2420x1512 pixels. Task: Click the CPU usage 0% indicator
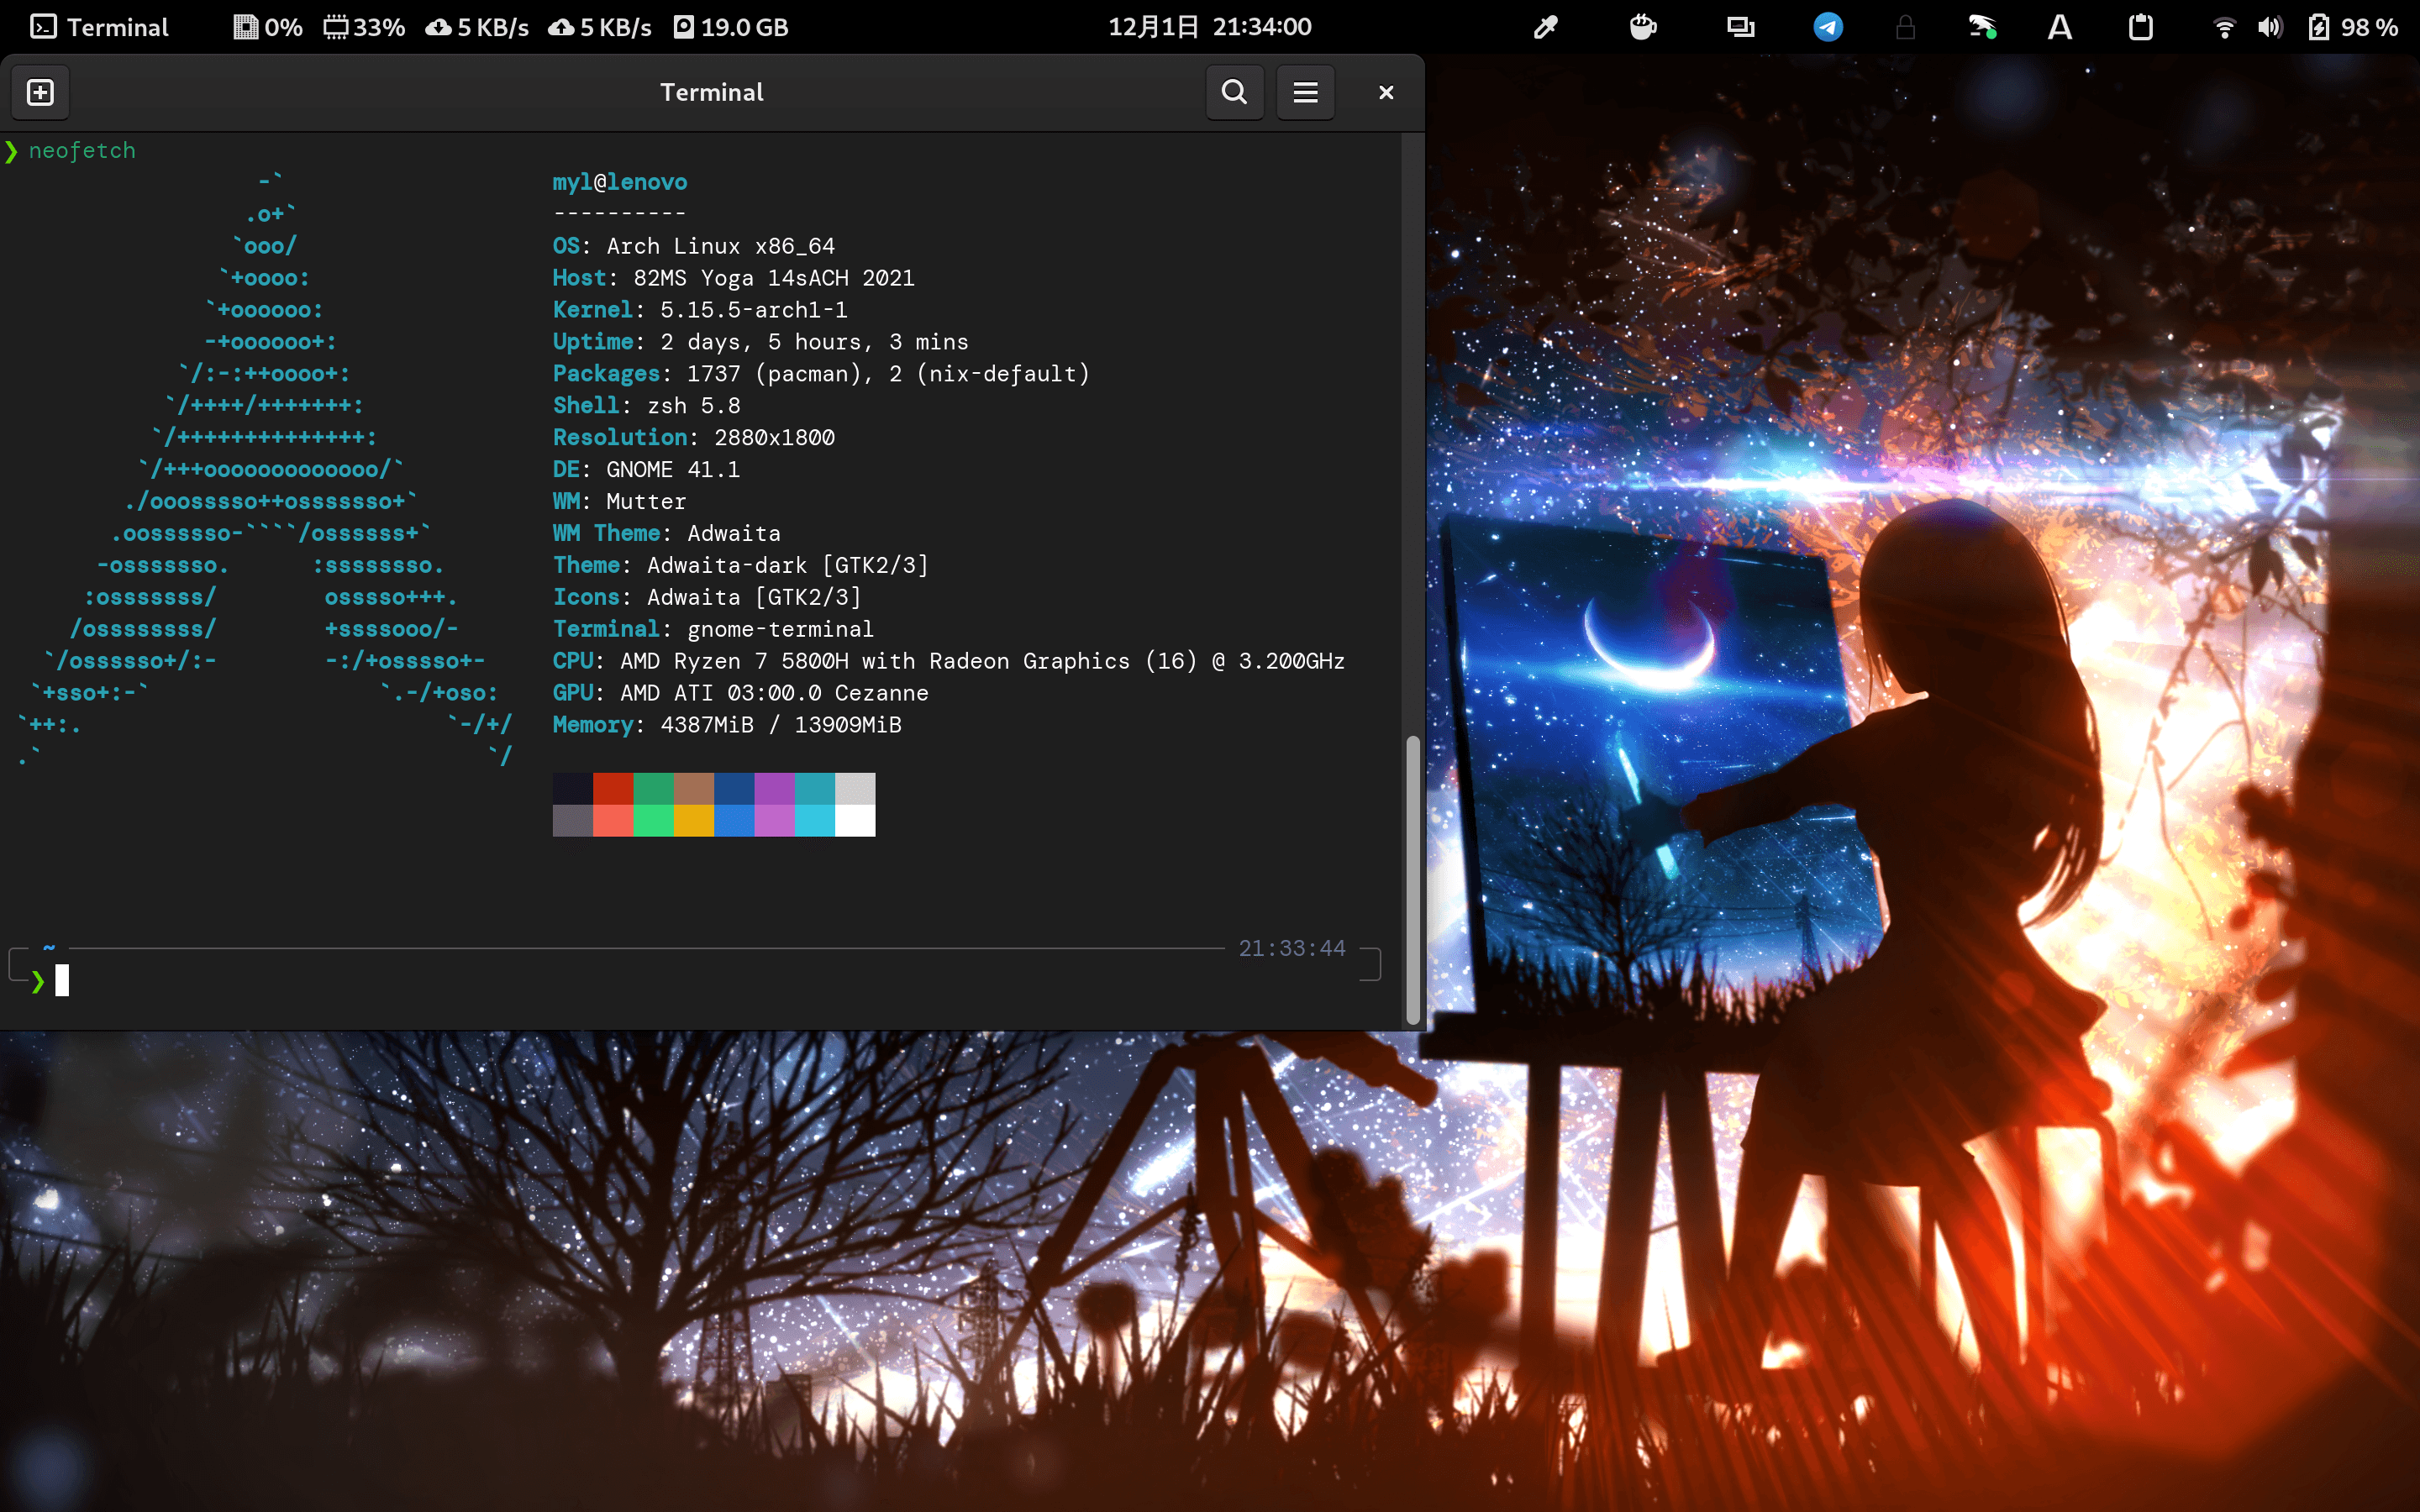coord(268,27)
